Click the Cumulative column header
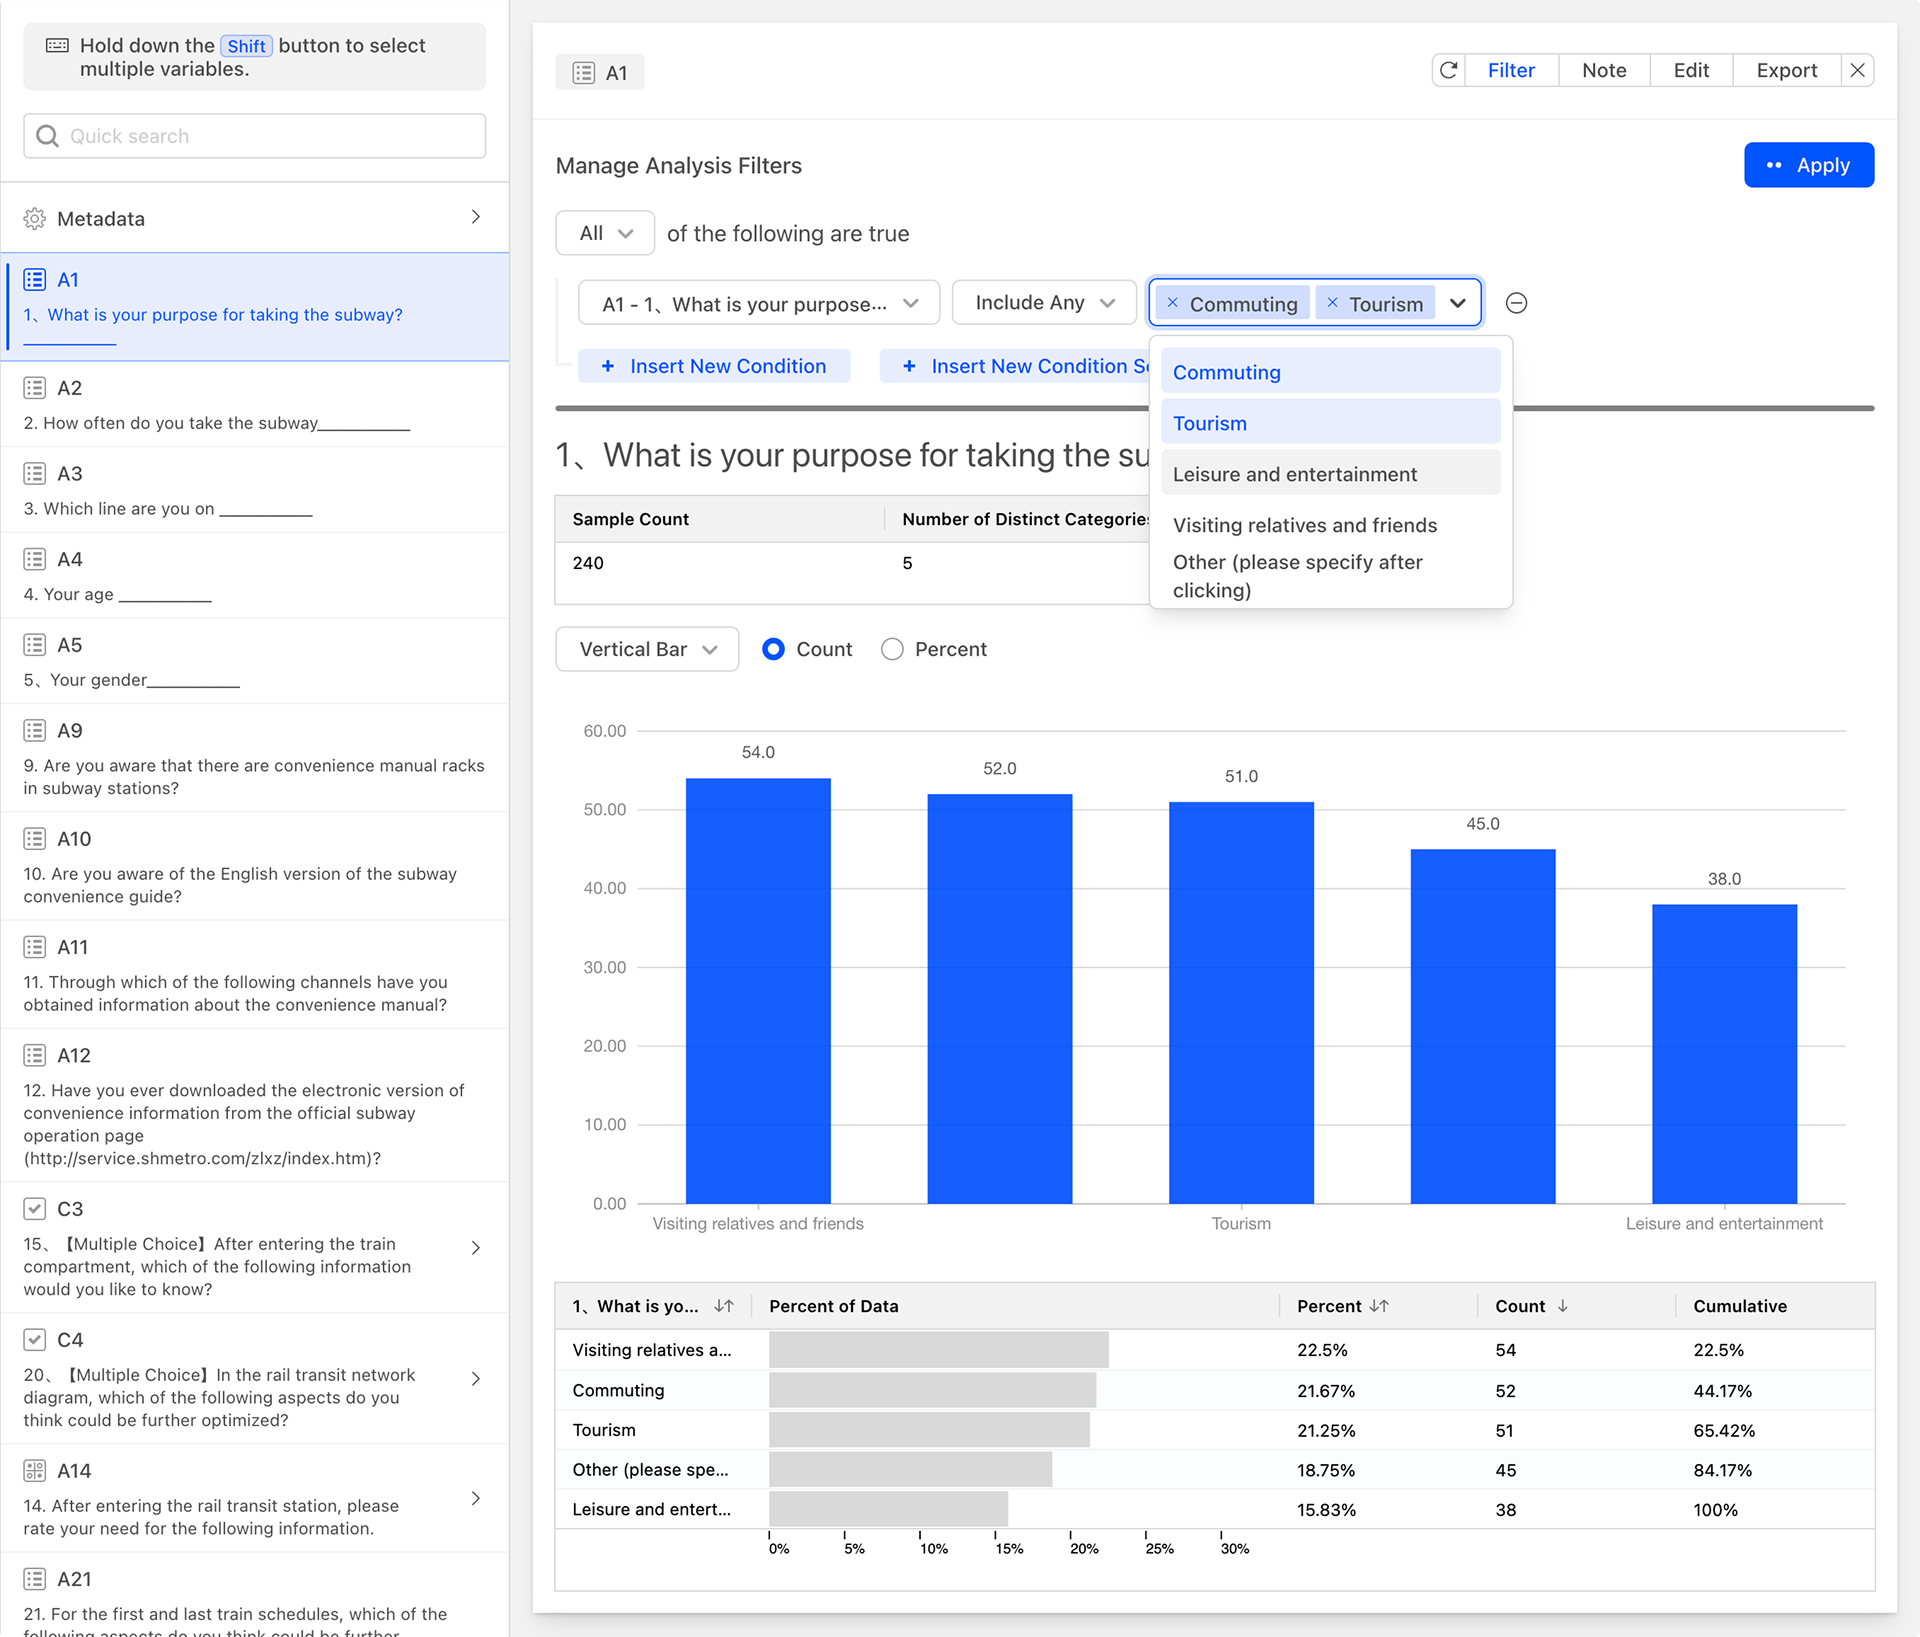 click(1739, 1306)
